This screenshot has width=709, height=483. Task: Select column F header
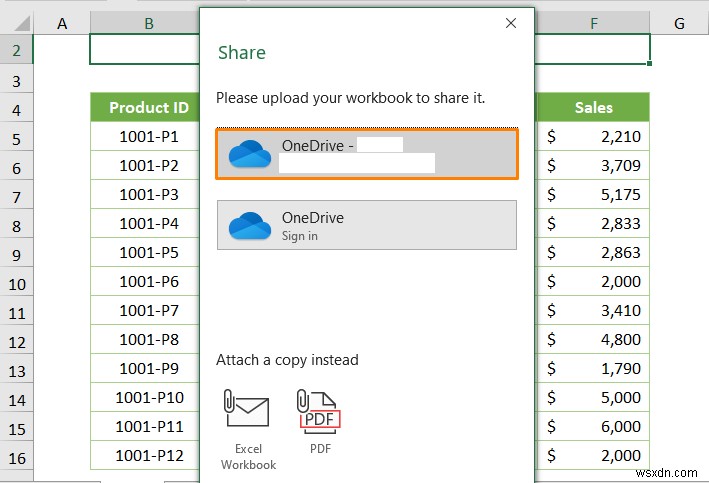tap(594, 23)
